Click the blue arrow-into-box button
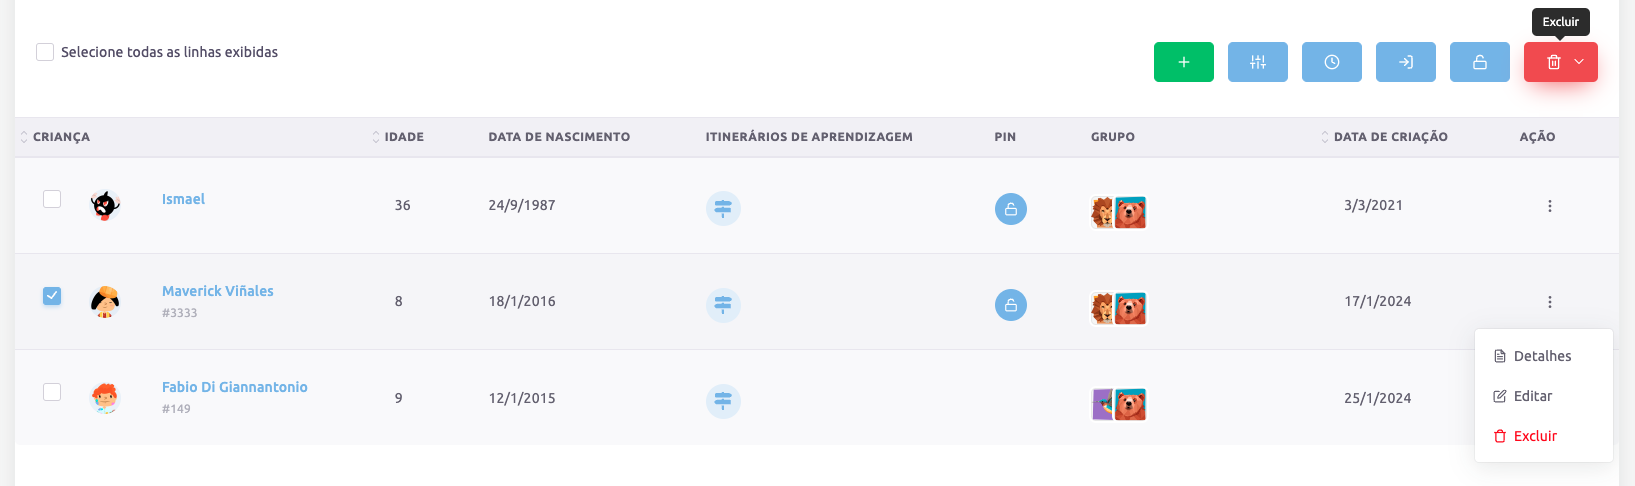This screenshot has height=486, width=1635. pyautogui.click(x=1405, y=62)
